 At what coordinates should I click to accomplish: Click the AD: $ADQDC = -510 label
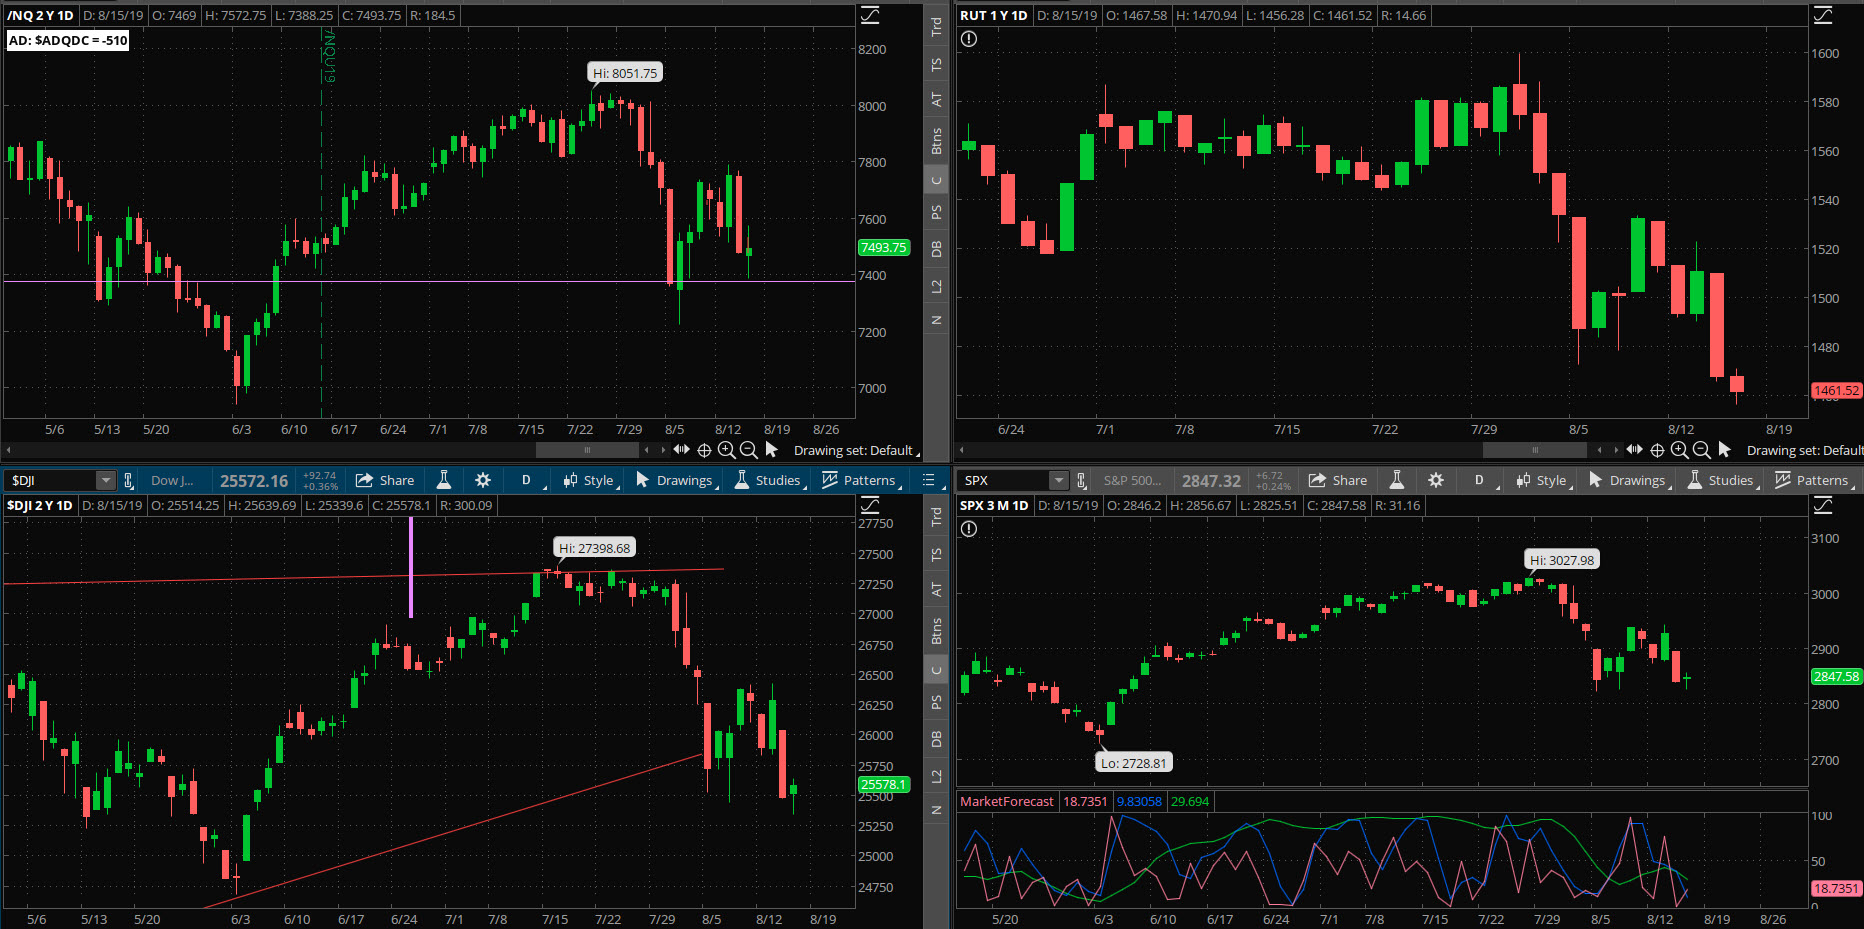(x=68, y=40)
